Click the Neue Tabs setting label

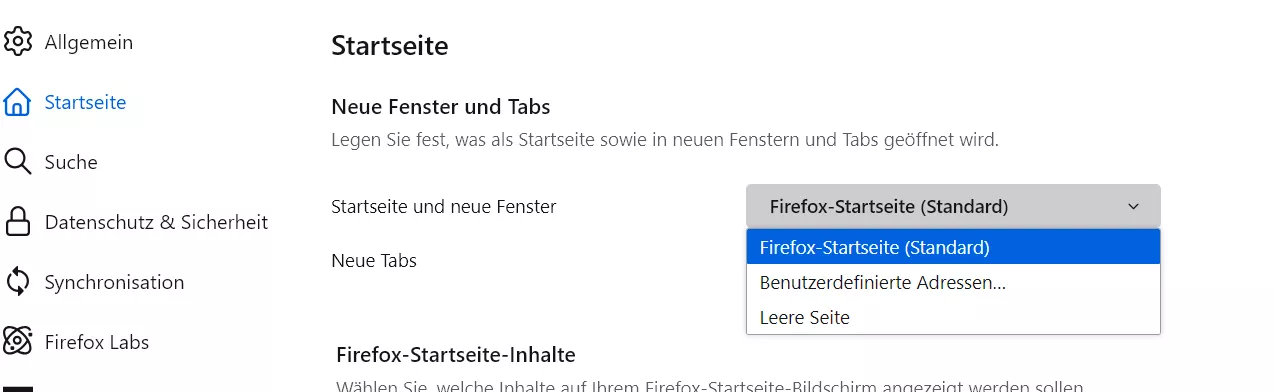tap(374, 261)
